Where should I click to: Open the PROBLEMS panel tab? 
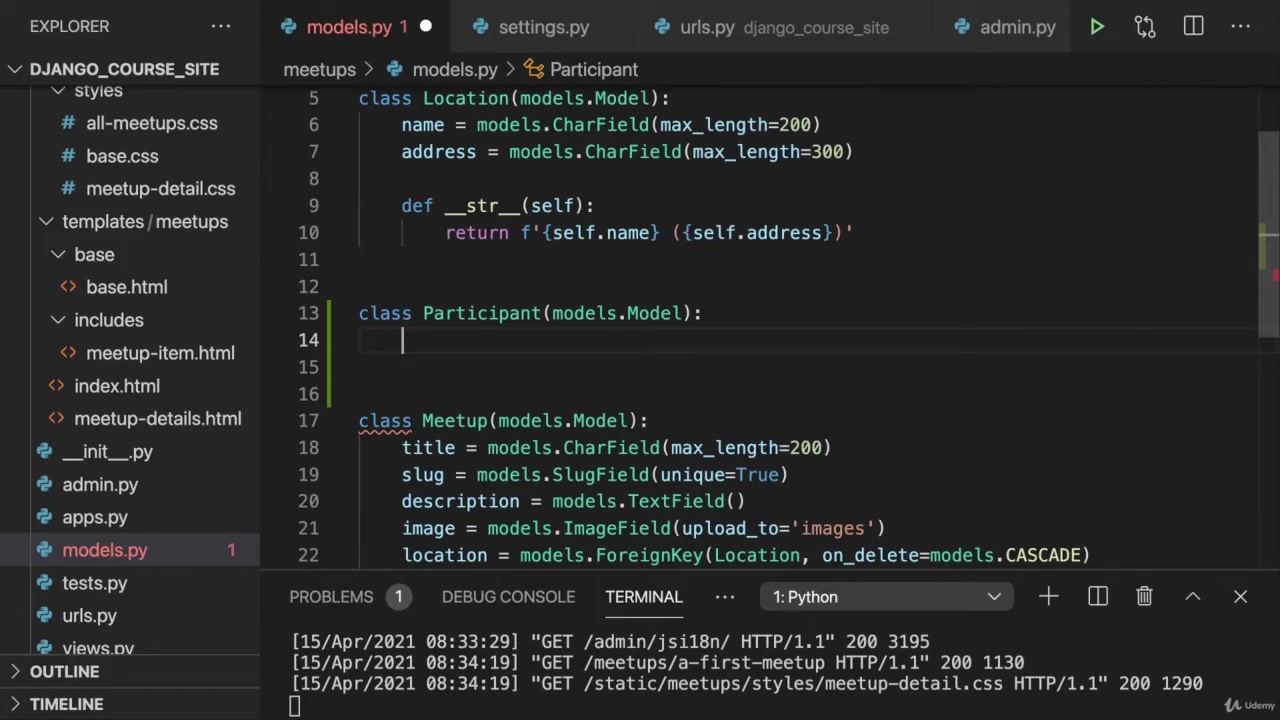tap(331, 597)
